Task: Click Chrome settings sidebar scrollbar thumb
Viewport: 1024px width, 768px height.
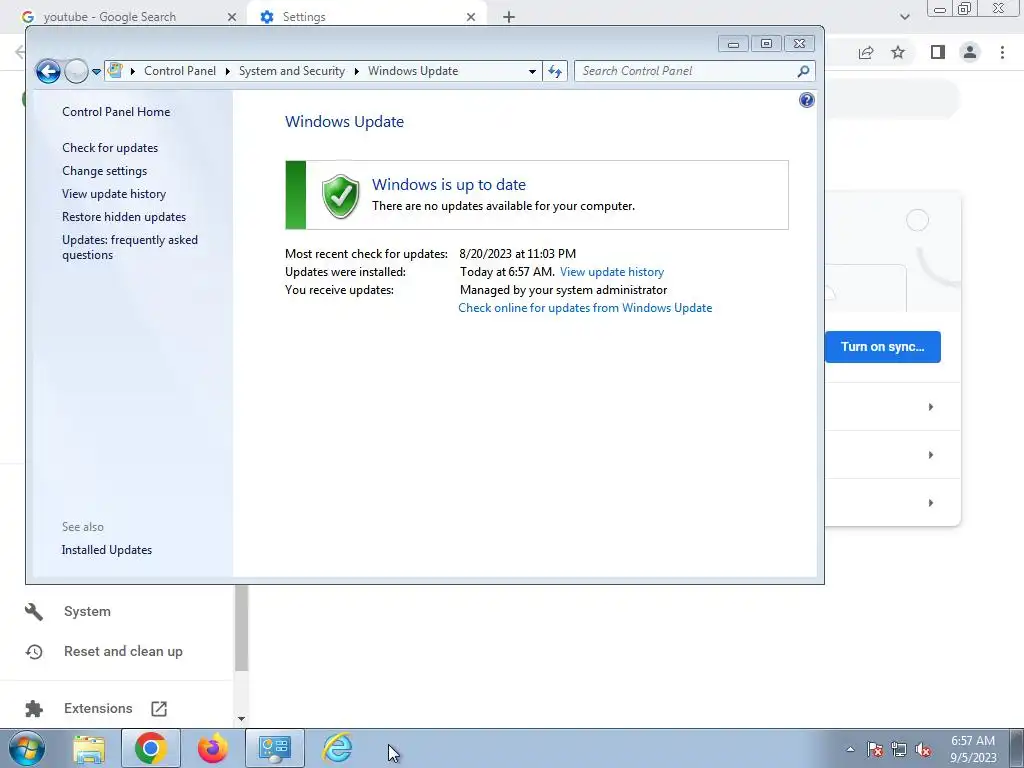Action: pyautogui.click(x=241, y=628)
